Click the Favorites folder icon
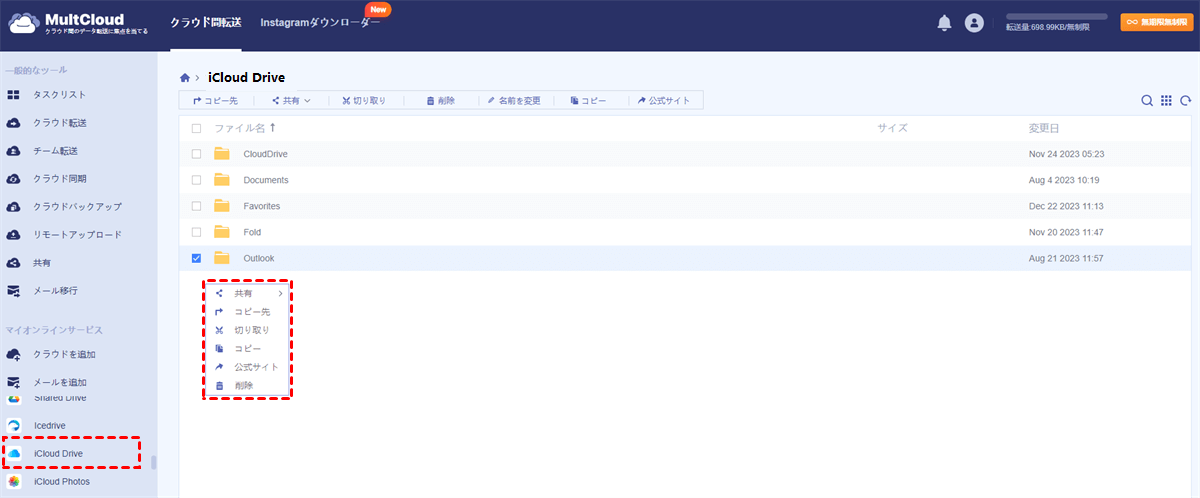Screen dimensions: 1200x498 tap(222, 206)
